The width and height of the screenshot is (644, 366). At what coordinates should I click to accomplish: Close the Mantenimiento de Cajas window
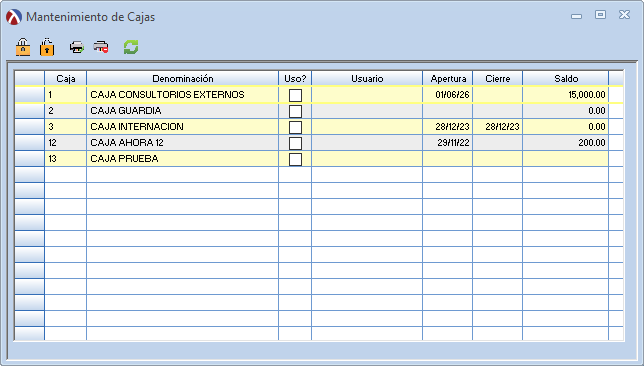624,15
